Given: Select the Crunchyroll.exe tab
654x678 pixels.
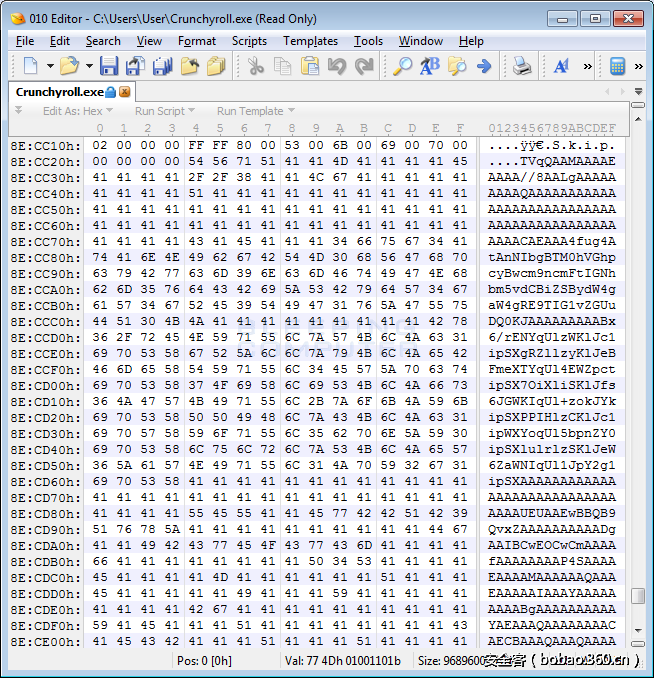Looking at the screenshot, I should click(60, 91).
